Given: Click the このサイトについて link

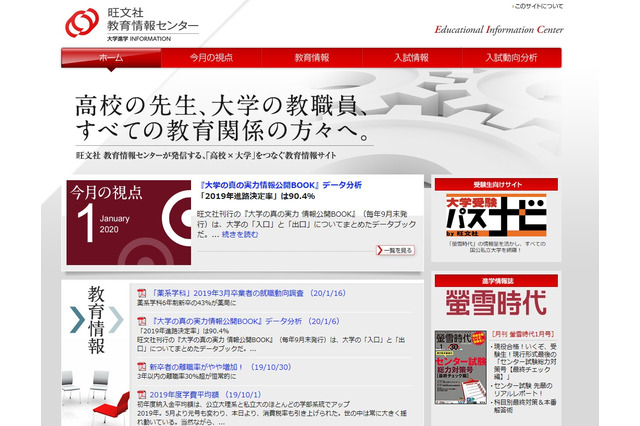Looking at the screenshot, I should [538, 6].
